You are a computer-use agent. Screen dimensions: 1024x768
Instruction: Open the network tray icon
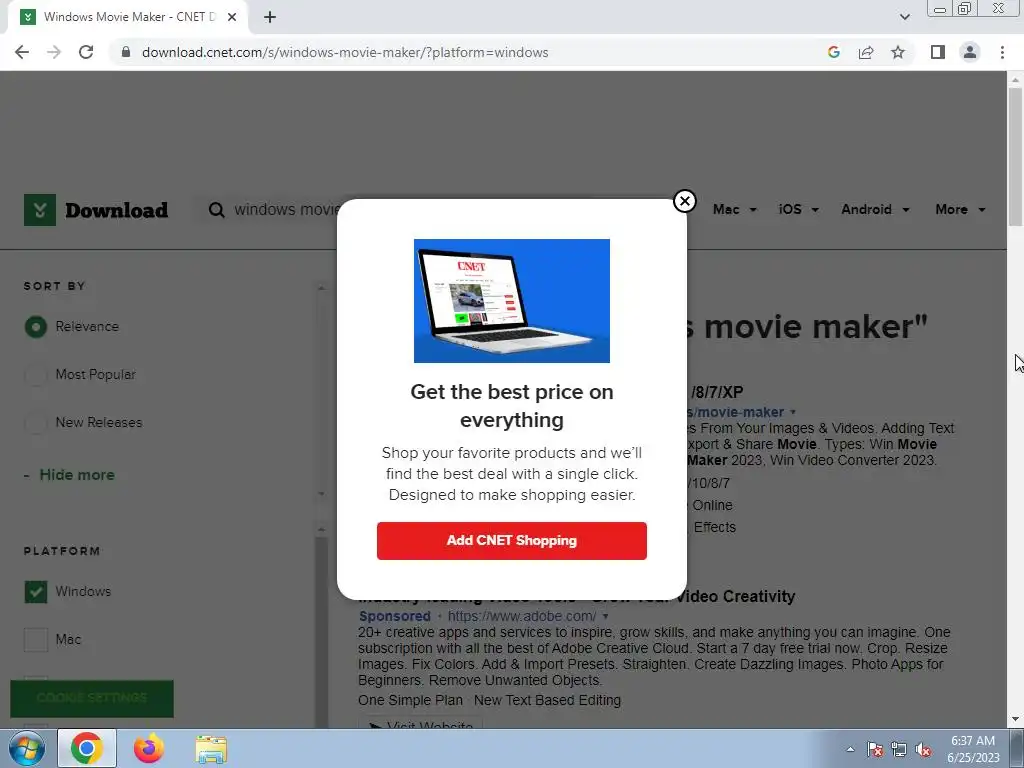point(899,749)
